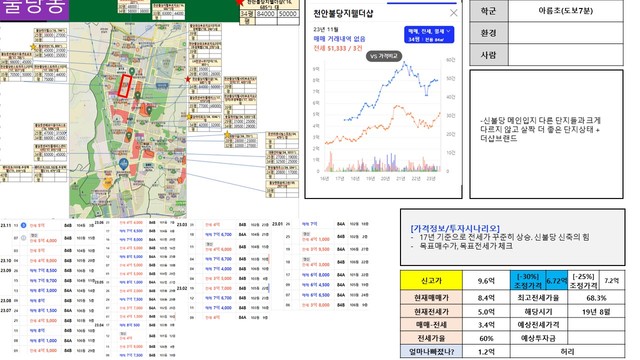Image resolution: width=640 pixels, height=360 pixels.
Task: Select the 환경 header cell
Action: (489, 33)
